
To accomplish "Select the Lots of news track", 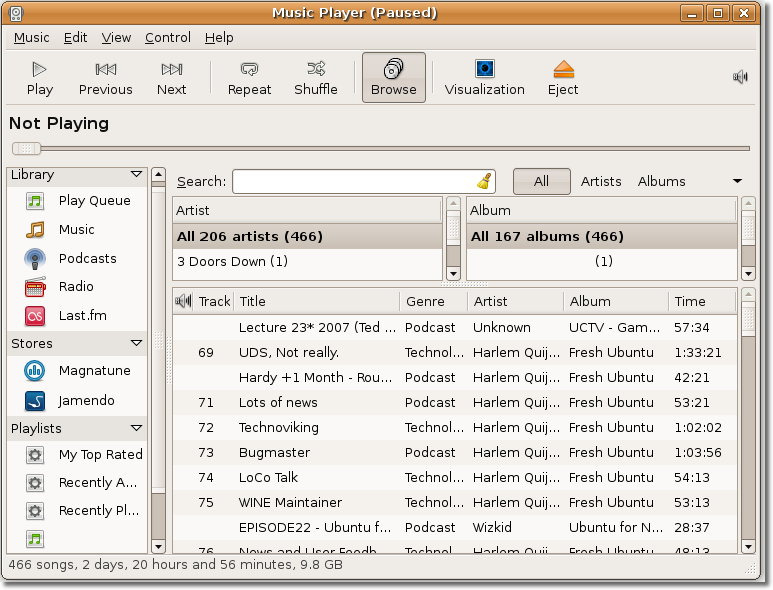I will click(455, 402).
